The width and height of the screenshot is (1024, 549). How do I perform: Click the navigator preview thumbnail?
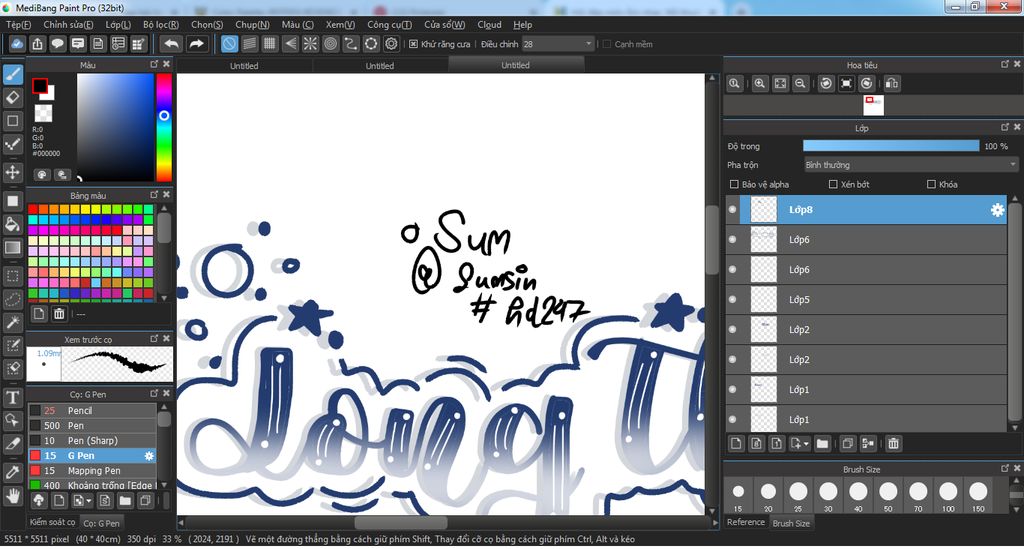click(873, 105)
